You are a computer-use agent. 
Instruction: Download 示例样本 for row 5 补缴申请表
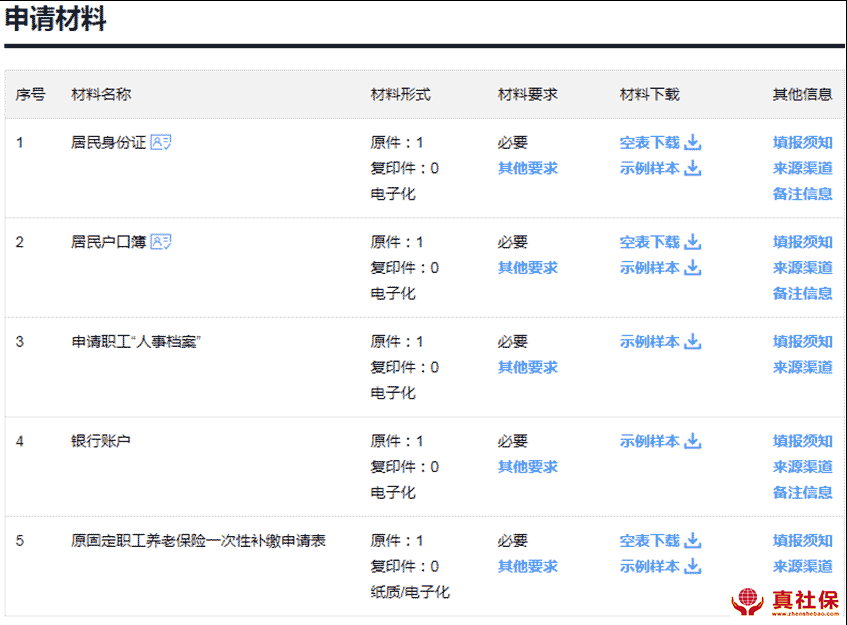pos(650,566)
